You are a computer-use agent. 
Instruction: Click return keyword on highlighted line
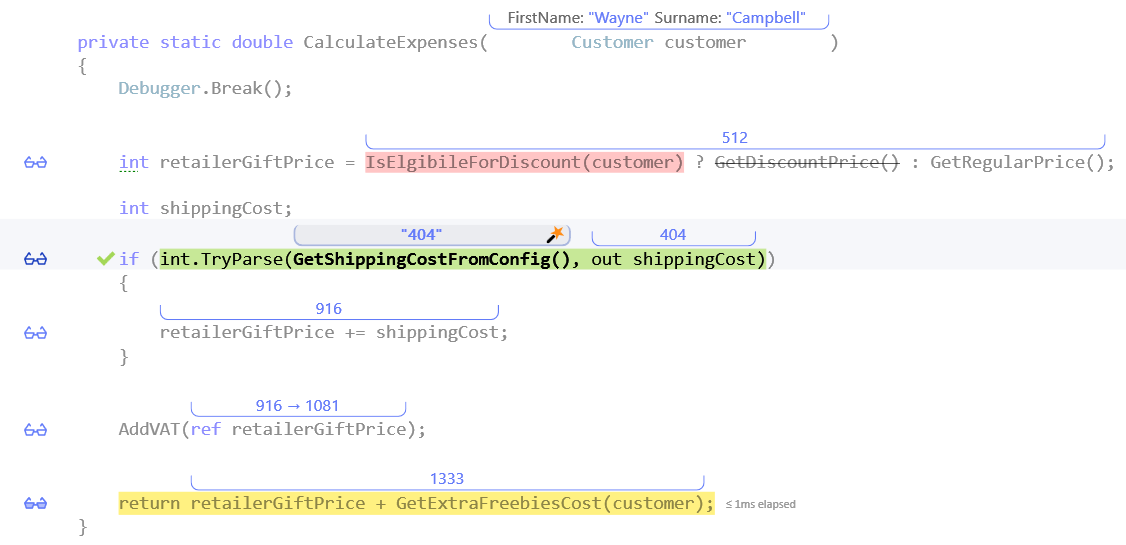(149, 503)
